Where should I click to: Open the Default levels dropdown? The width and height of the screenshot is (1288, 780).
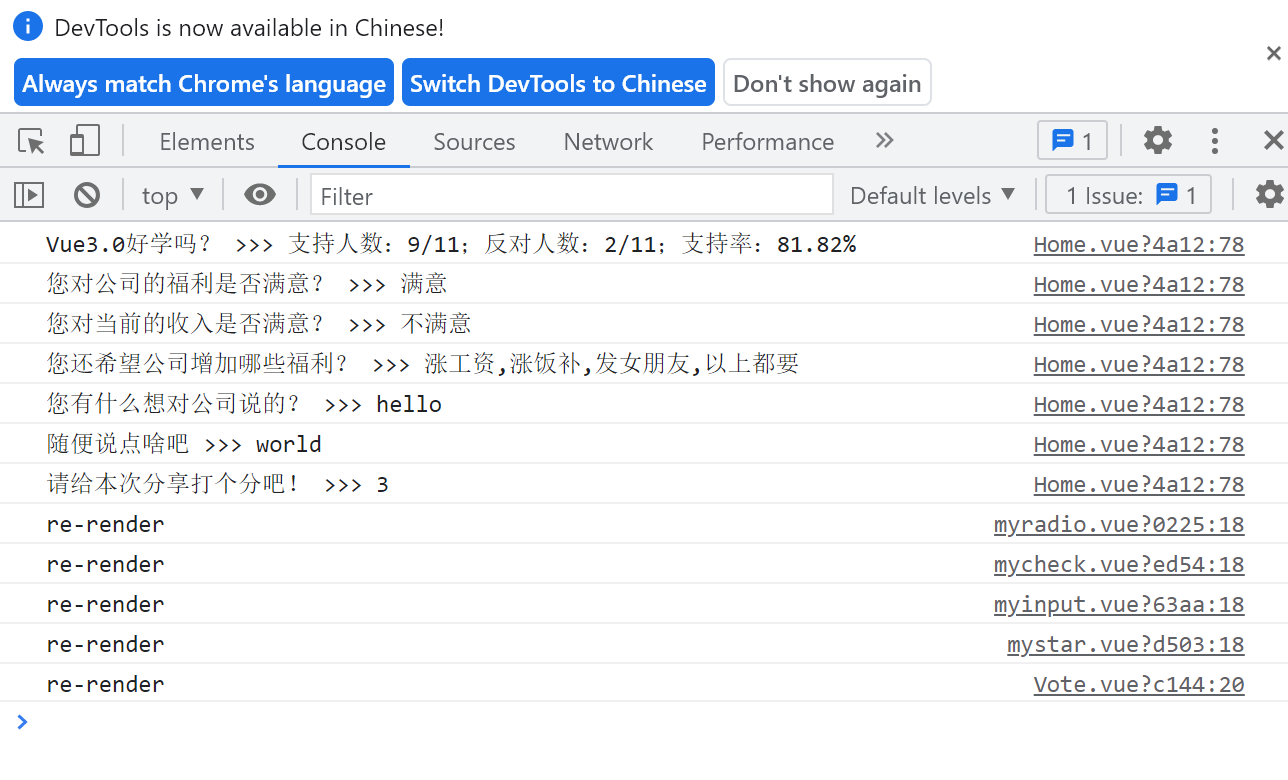932,196
